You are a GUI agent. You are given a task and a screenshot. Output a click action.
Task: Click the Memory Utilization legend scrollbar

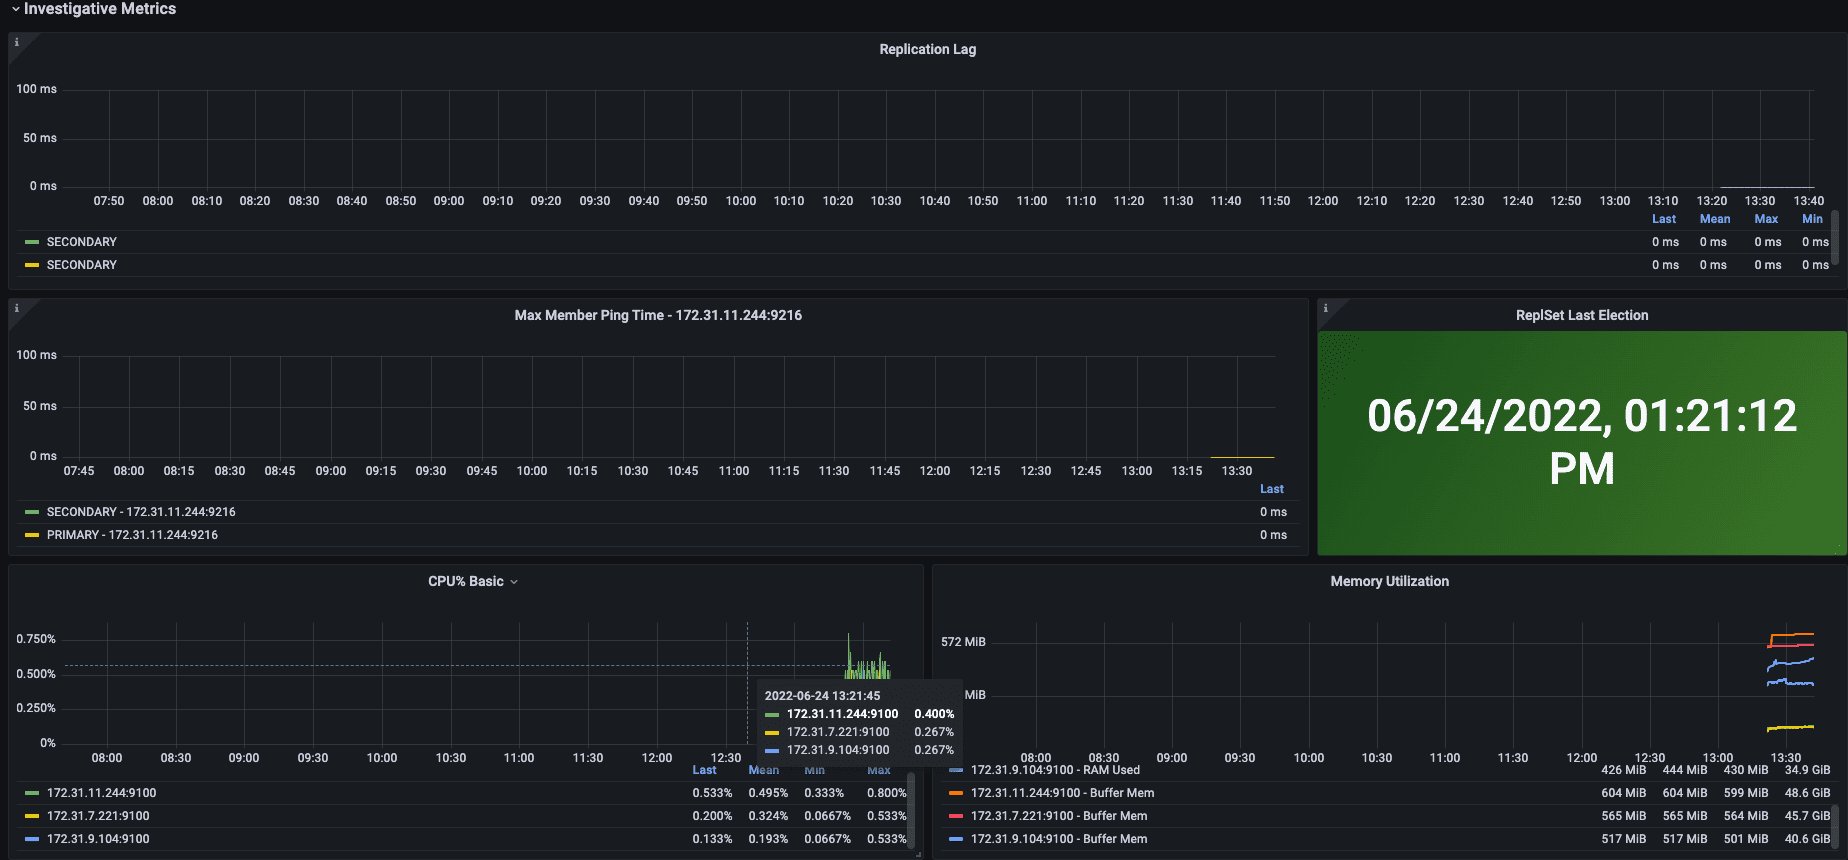click(1835, 825)
